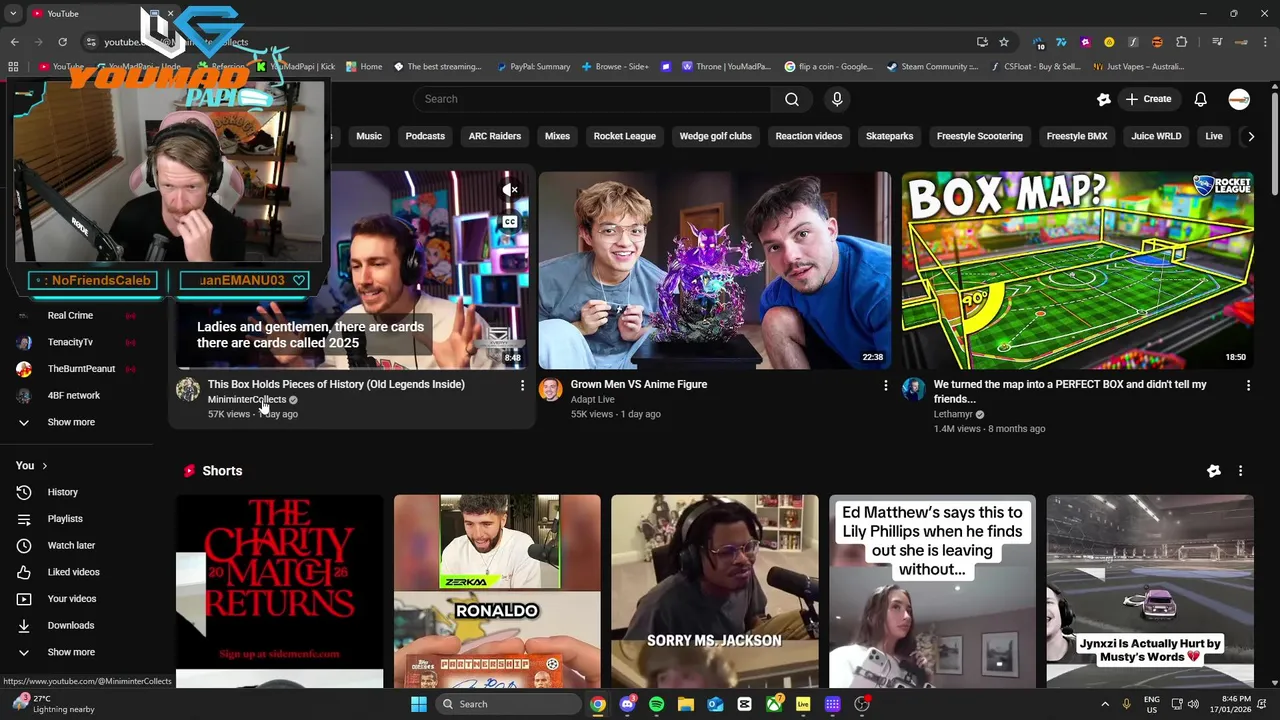Open the Jynxzi Hurt by Musty's Words short
The image size is (1280, 720).
click(1150, 591)
